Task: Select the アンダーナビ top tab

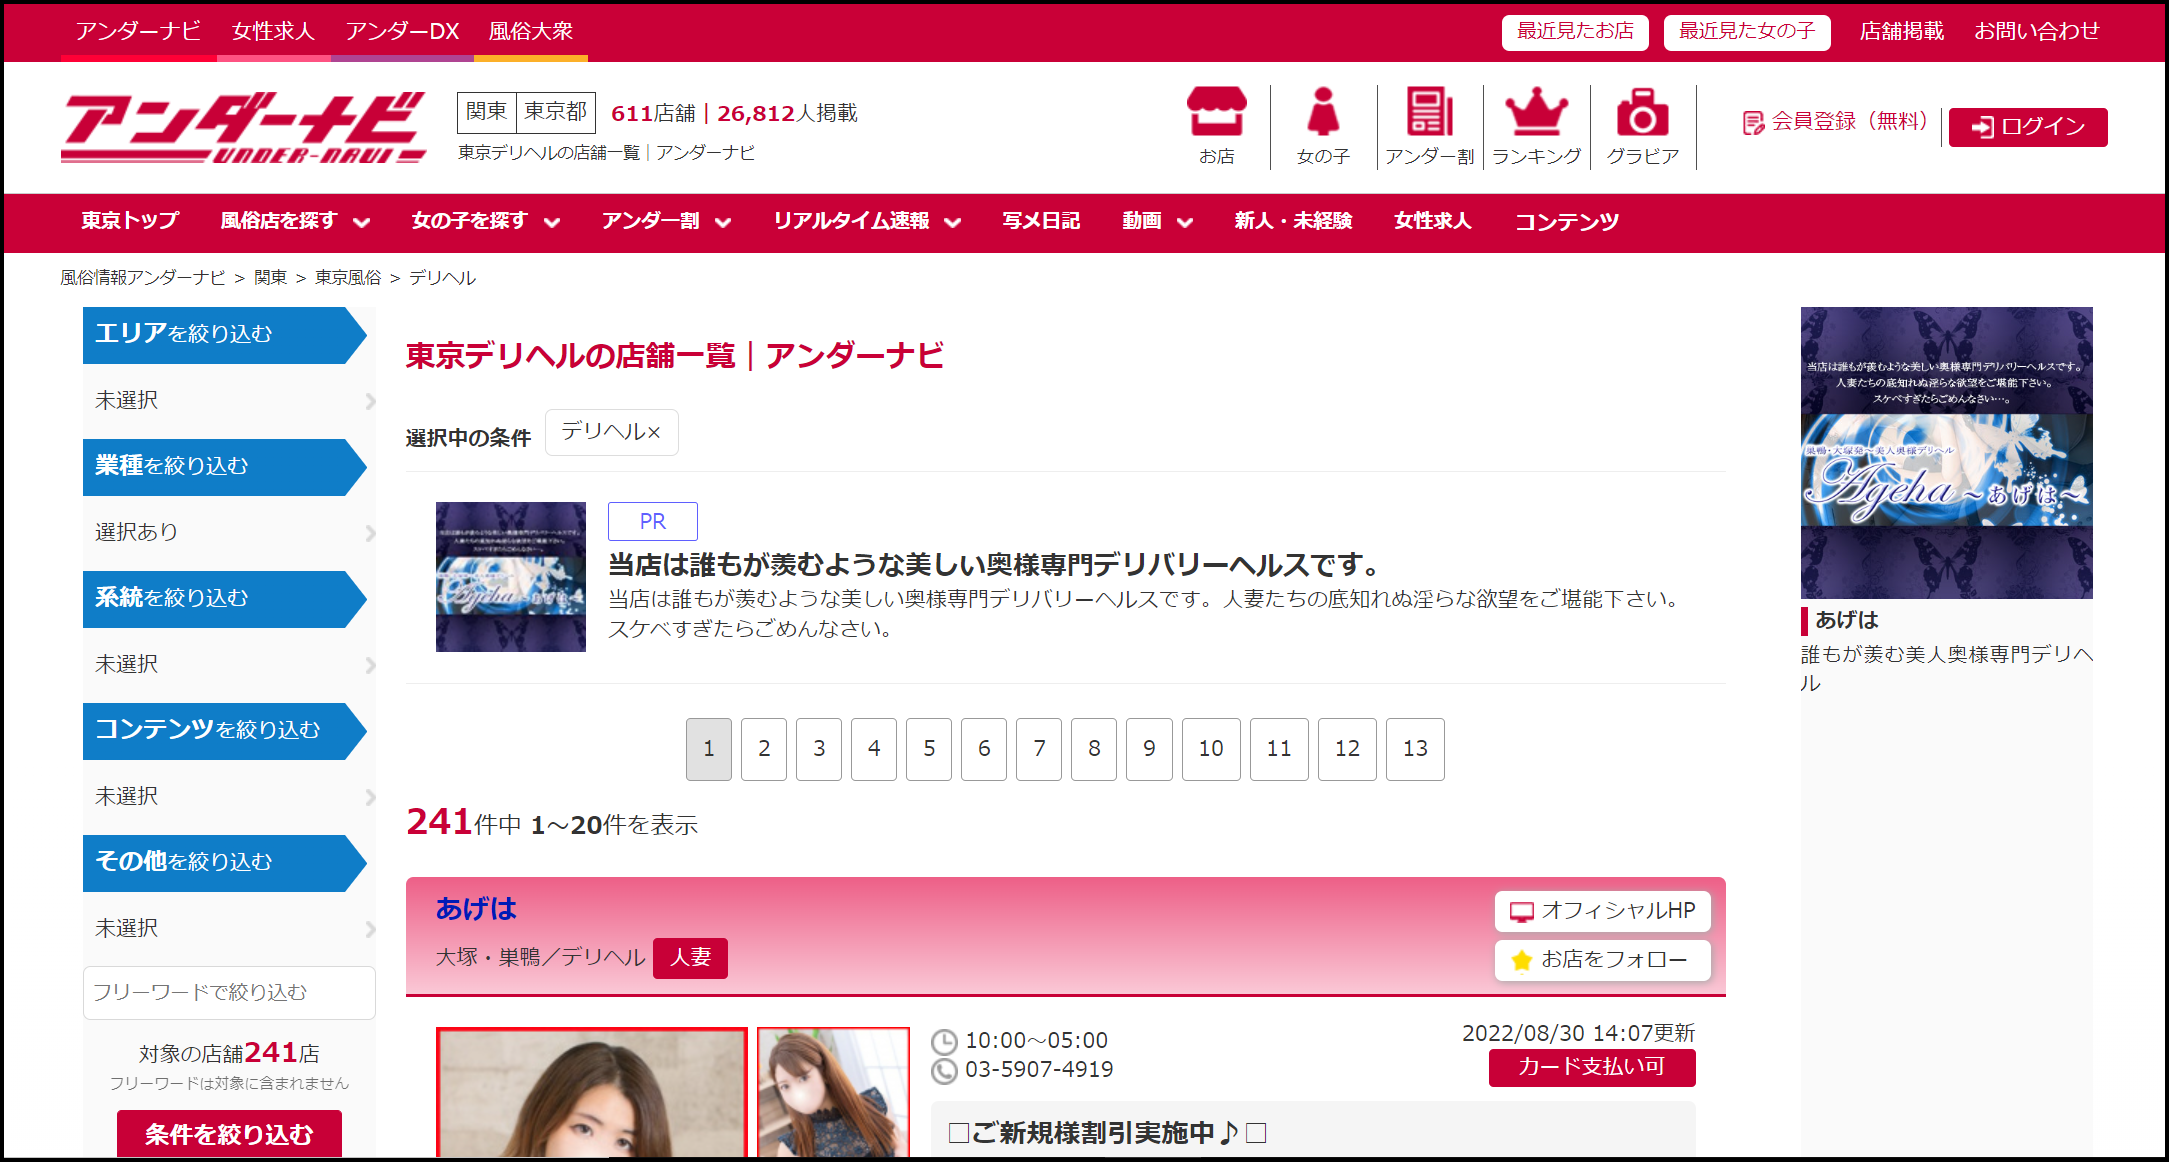Action: point(139,31)
